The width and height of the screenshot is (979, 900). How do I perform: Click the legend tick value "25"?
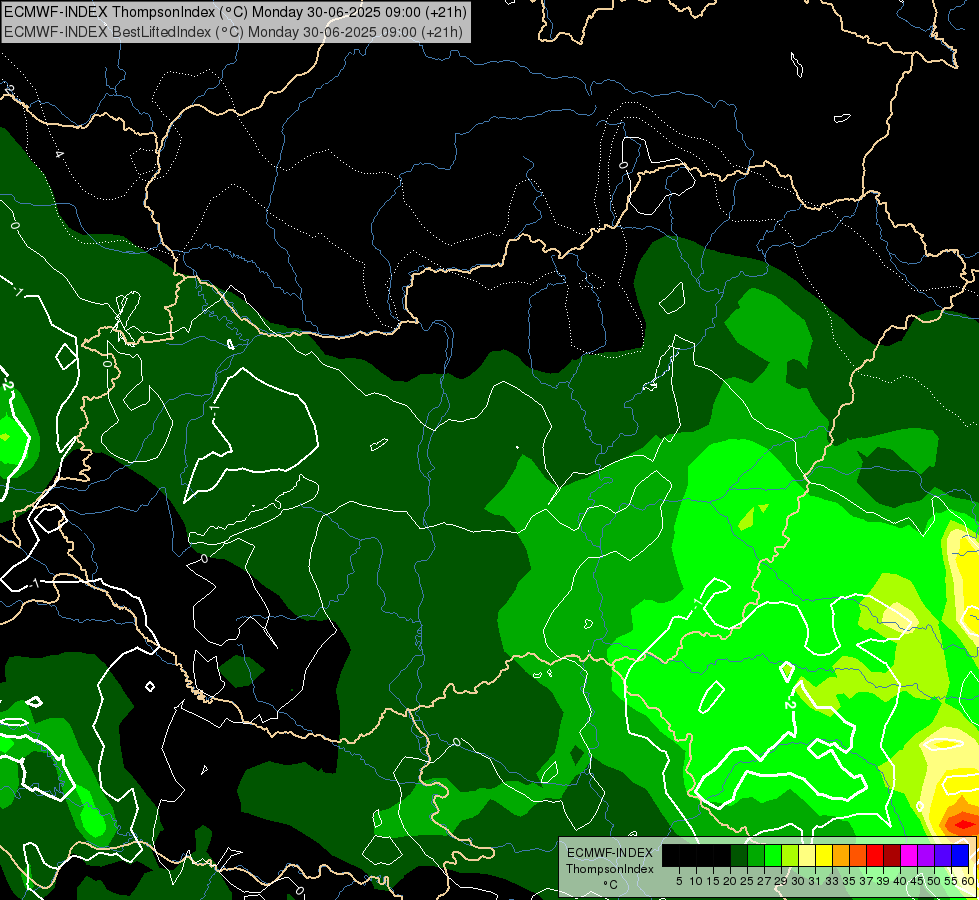click(x=747, y=881)
